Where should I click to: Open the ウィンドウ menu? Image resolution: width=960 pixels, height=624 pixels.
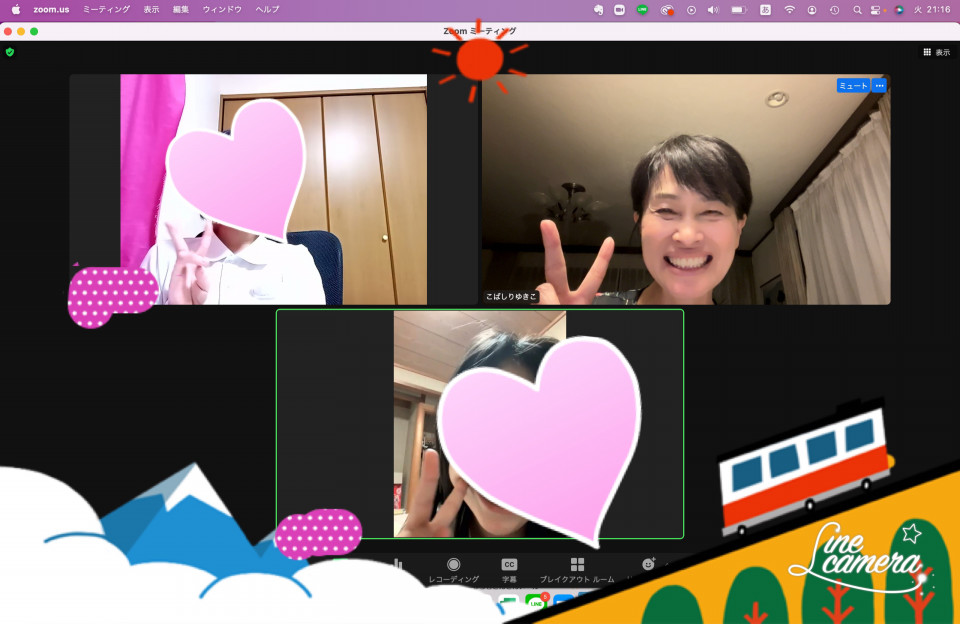(x=221, y=9)
